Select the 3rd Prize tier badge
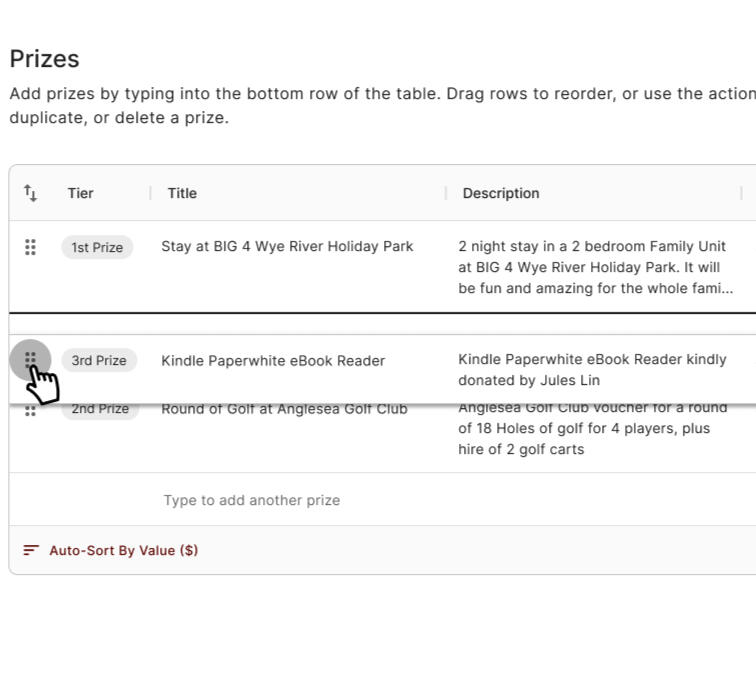The width and height of the screenshot is (756, 690). coord(98,360)
